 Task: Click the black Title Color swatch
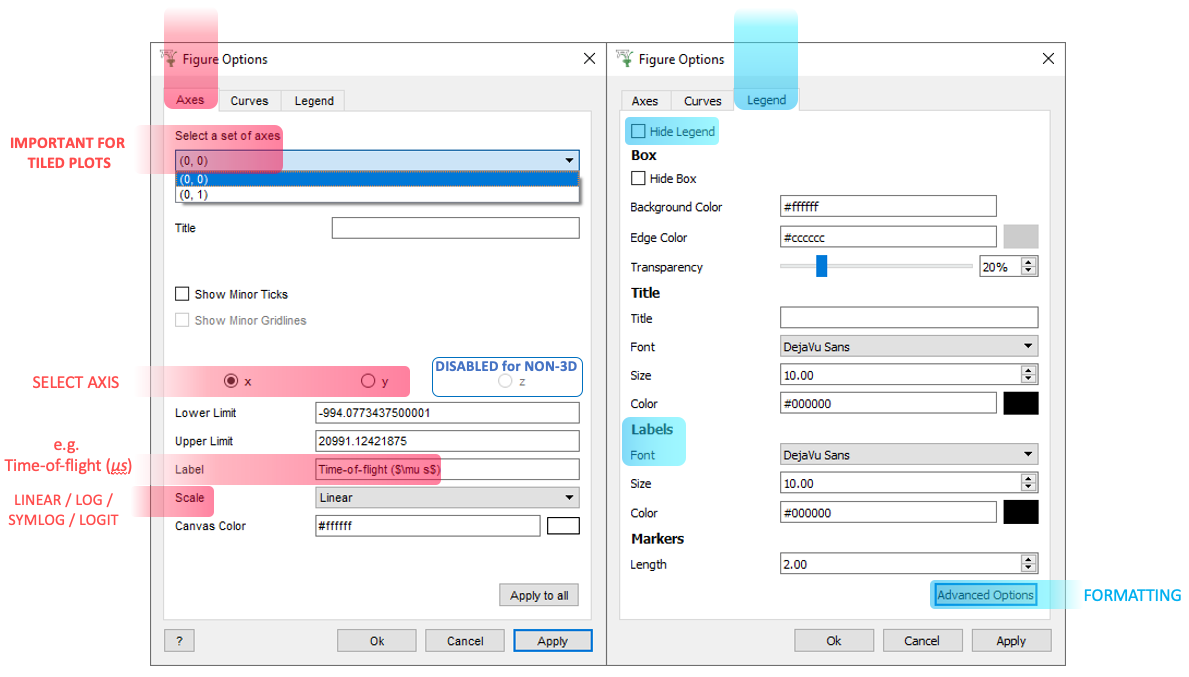coord(1022,403)
